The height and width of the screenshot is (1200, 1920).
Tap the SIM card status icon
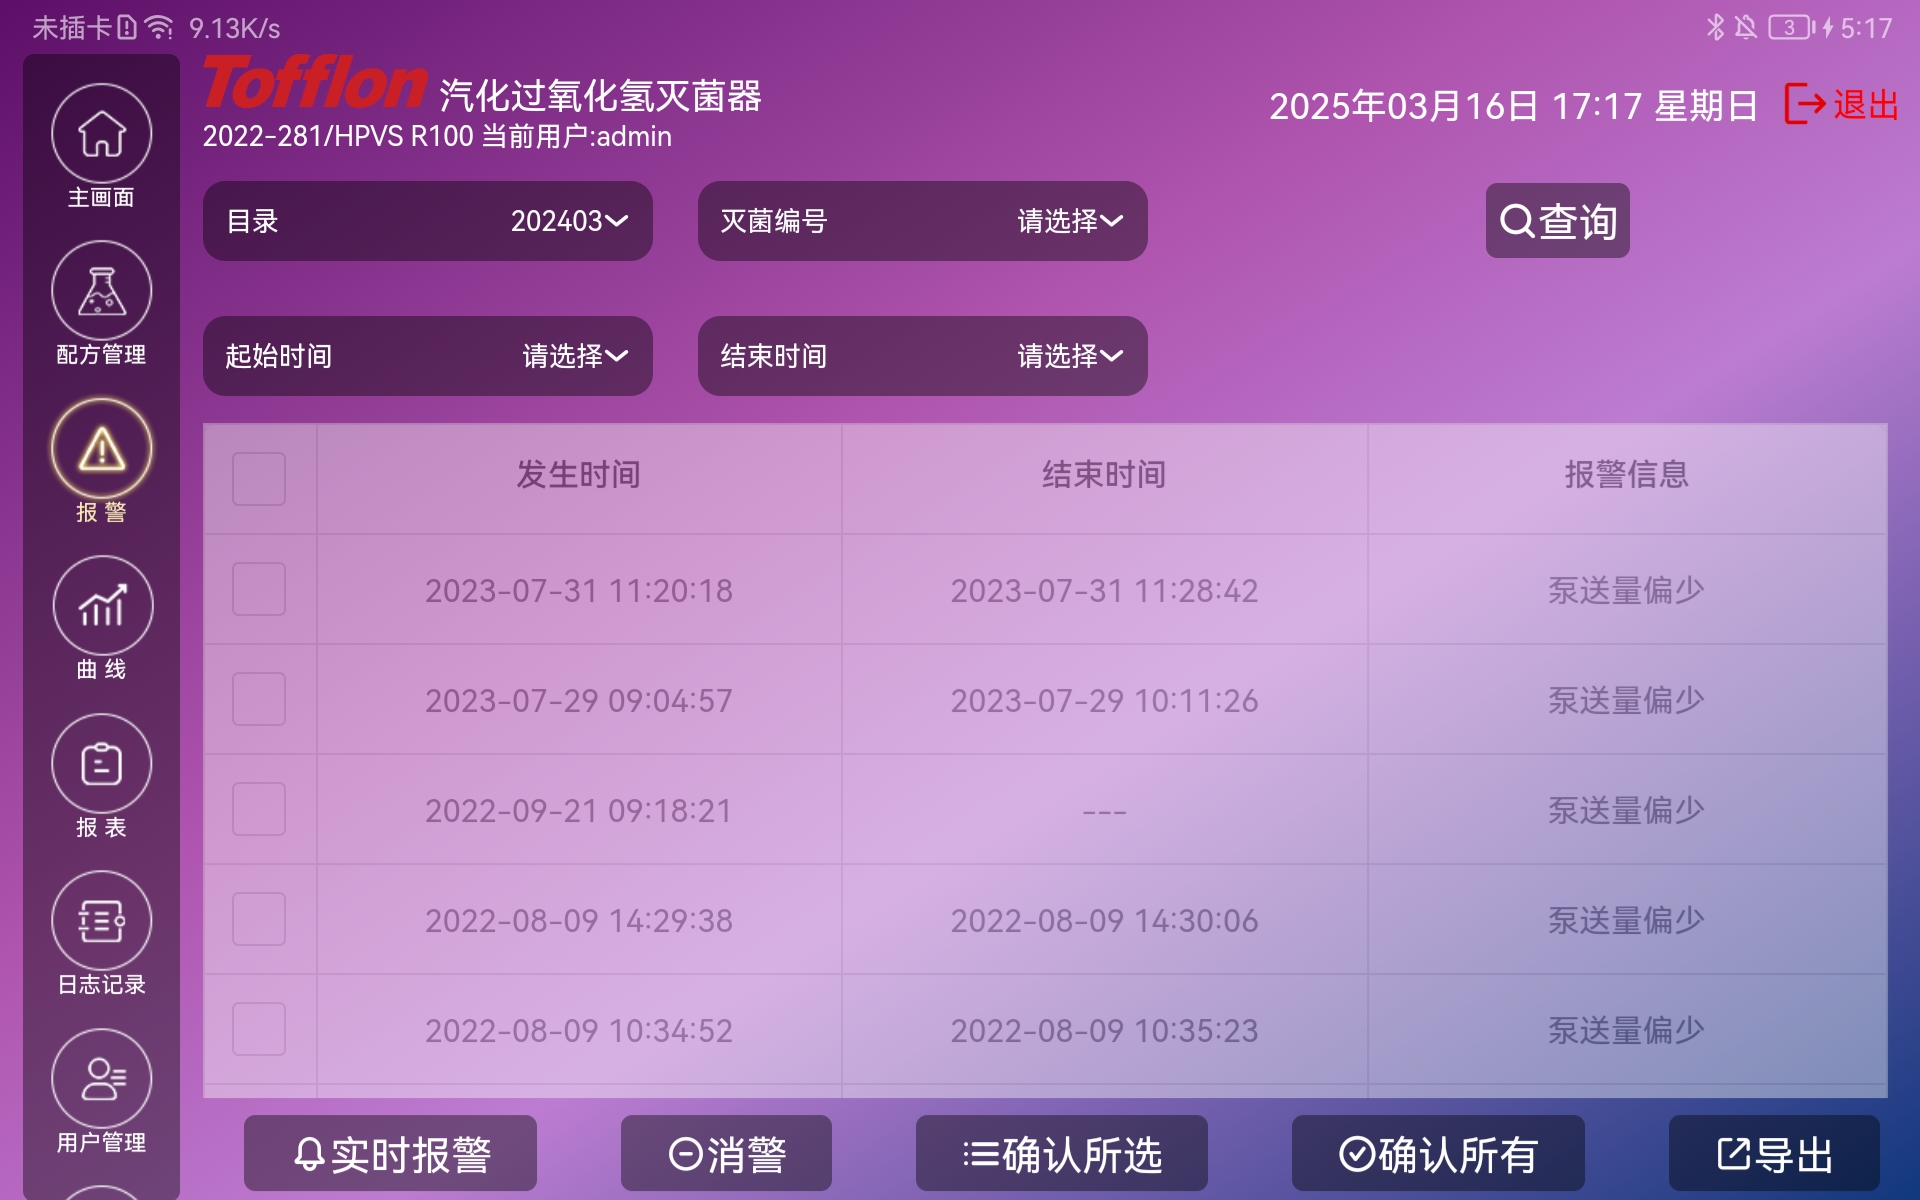(x=127, y=27)
